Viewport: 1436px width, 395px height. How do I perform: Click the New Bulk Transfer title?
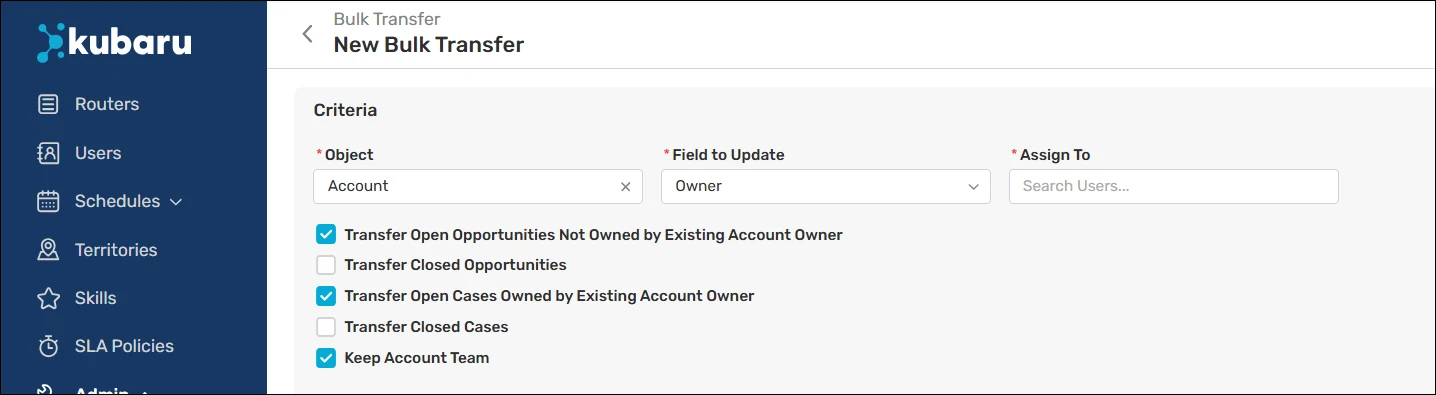[x=428, y=45]
